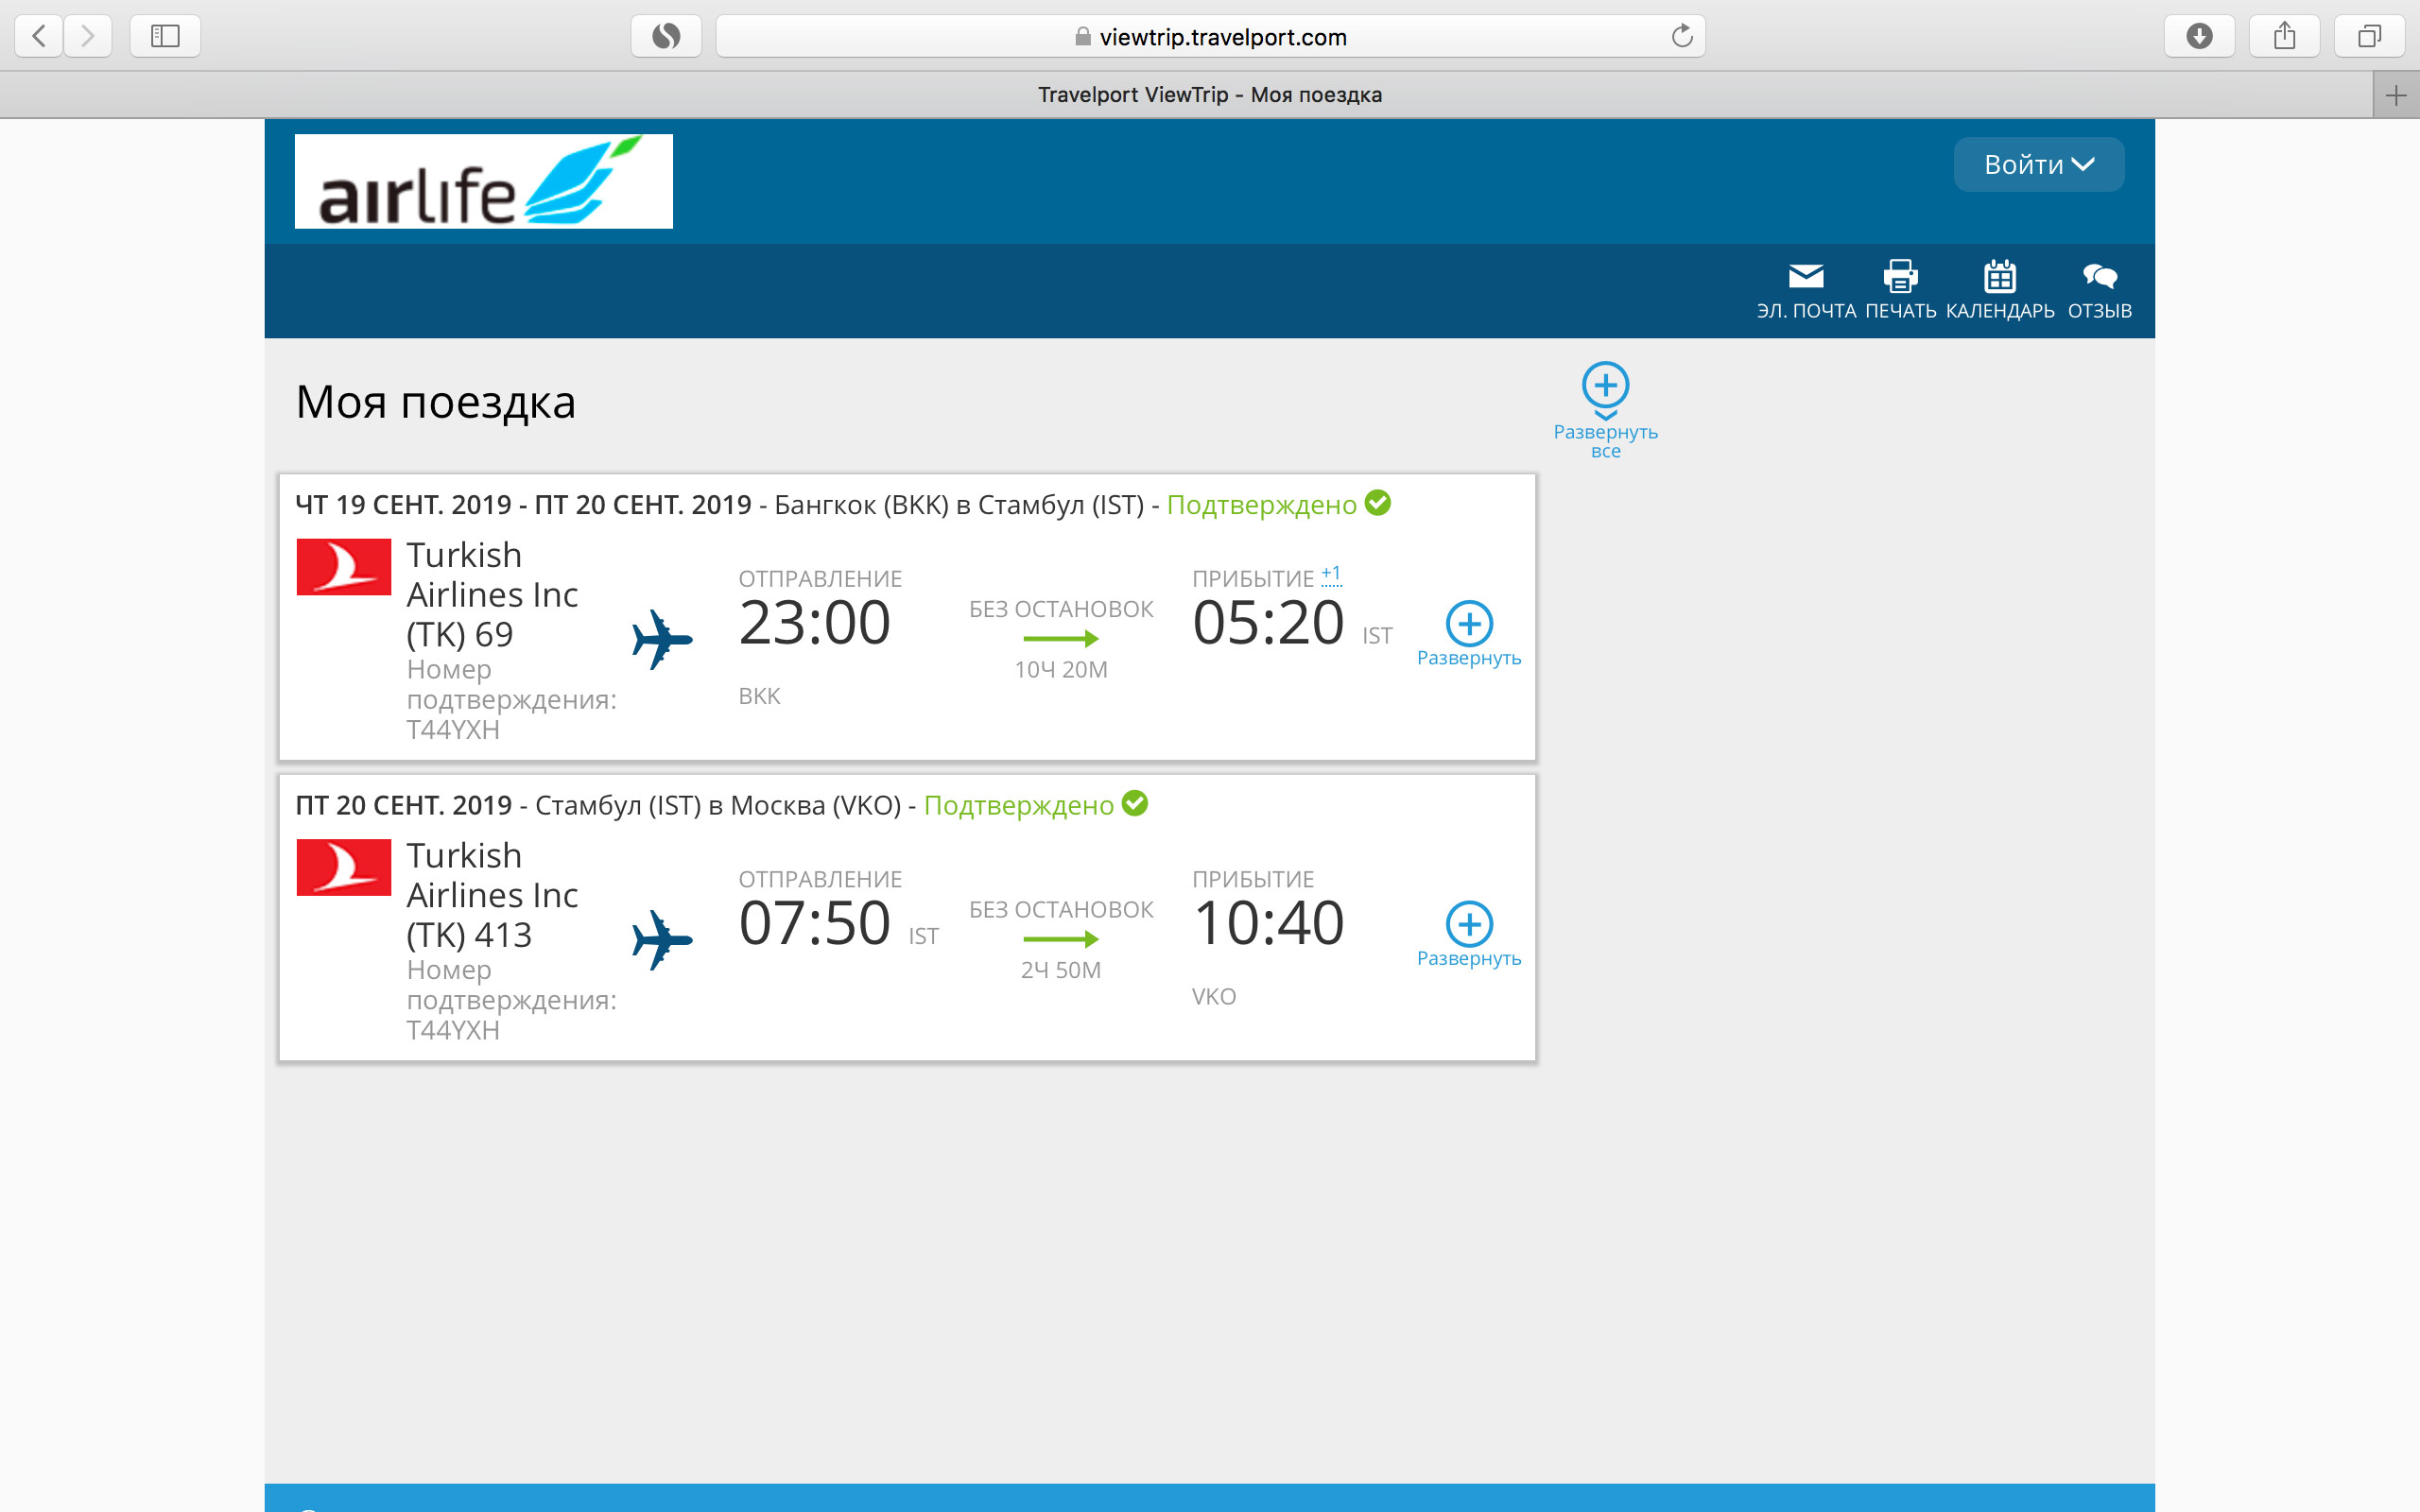Click the Turkish Airlines logo for TK 69
The image size is (2420, 1512).
click(x=343, y=567)
